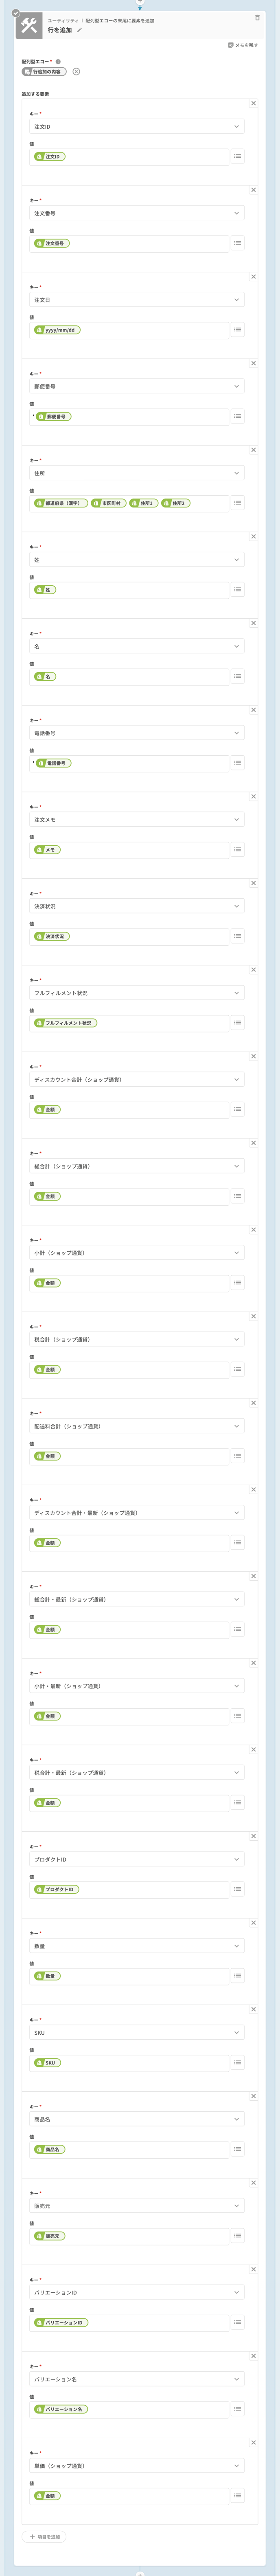The image size is (280, 2576).
Task: Expand the SKU key dropdown
Action: (x=137, y=2032)
